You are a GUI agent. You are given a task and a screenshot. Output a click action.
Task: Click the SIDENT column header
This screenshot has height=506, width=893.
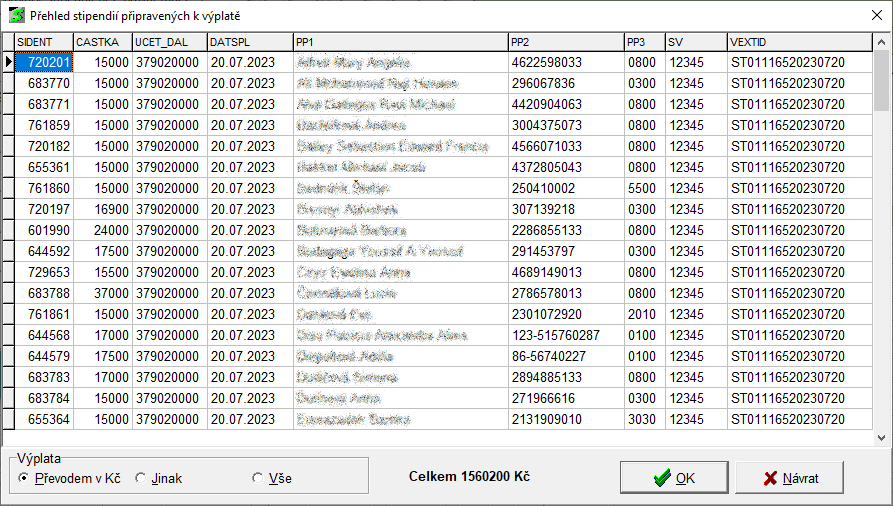pyautogui.click(x=44, y=42)
